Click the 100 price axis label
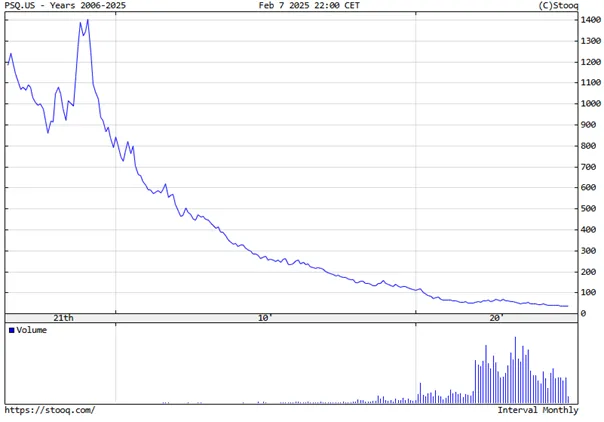 pyautogui.click(x=589, y=293)
